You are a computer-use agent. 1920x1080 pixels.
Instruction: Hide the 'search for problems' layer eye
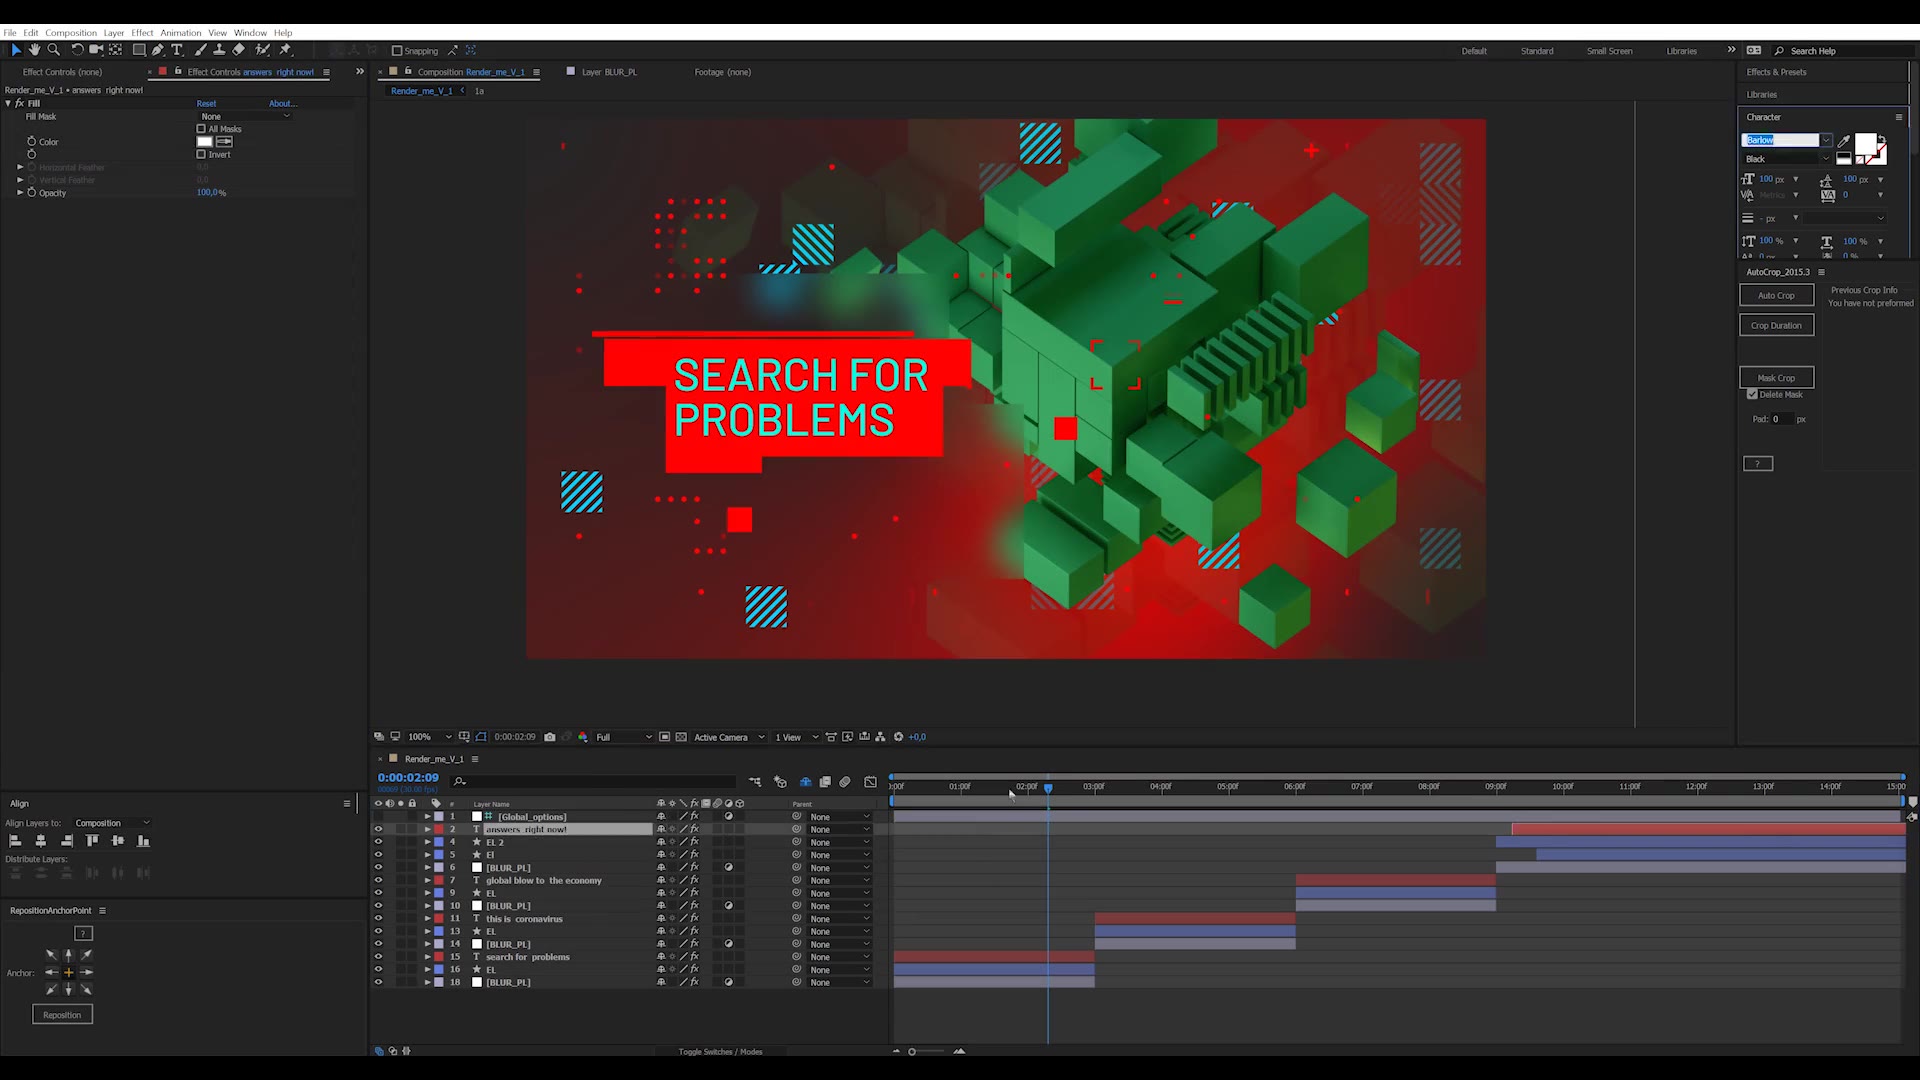click(378, 957)
